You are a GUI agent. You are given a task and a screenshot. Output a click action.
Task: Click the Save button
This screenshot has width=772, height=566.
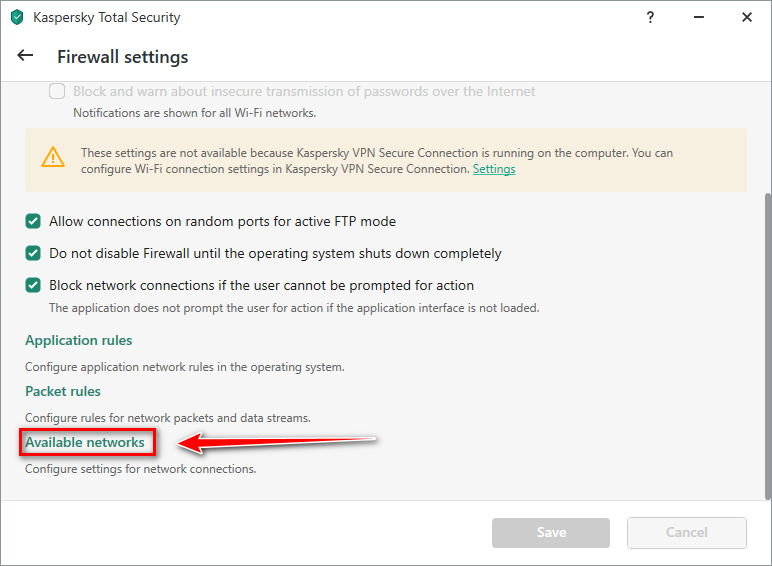pos(551,533)
